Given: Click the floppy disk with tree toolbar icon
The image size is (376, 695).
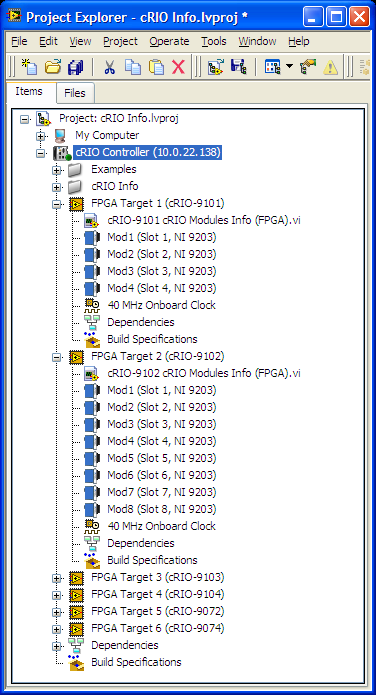Looking at the screenshot, I should (239, 67).
